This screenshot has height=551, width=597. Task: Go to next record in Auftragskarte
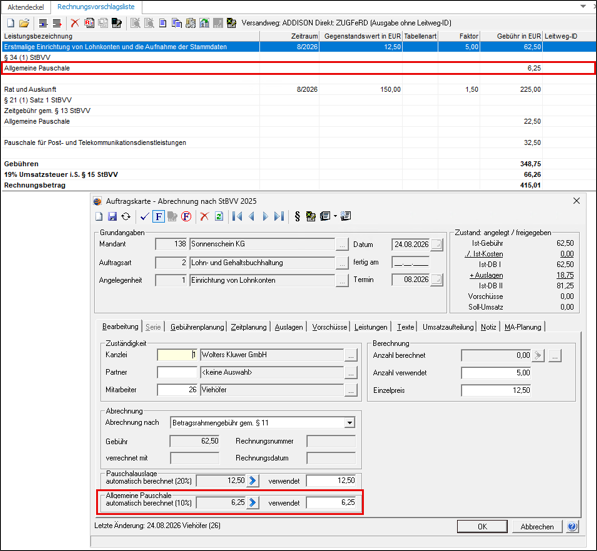265,217
